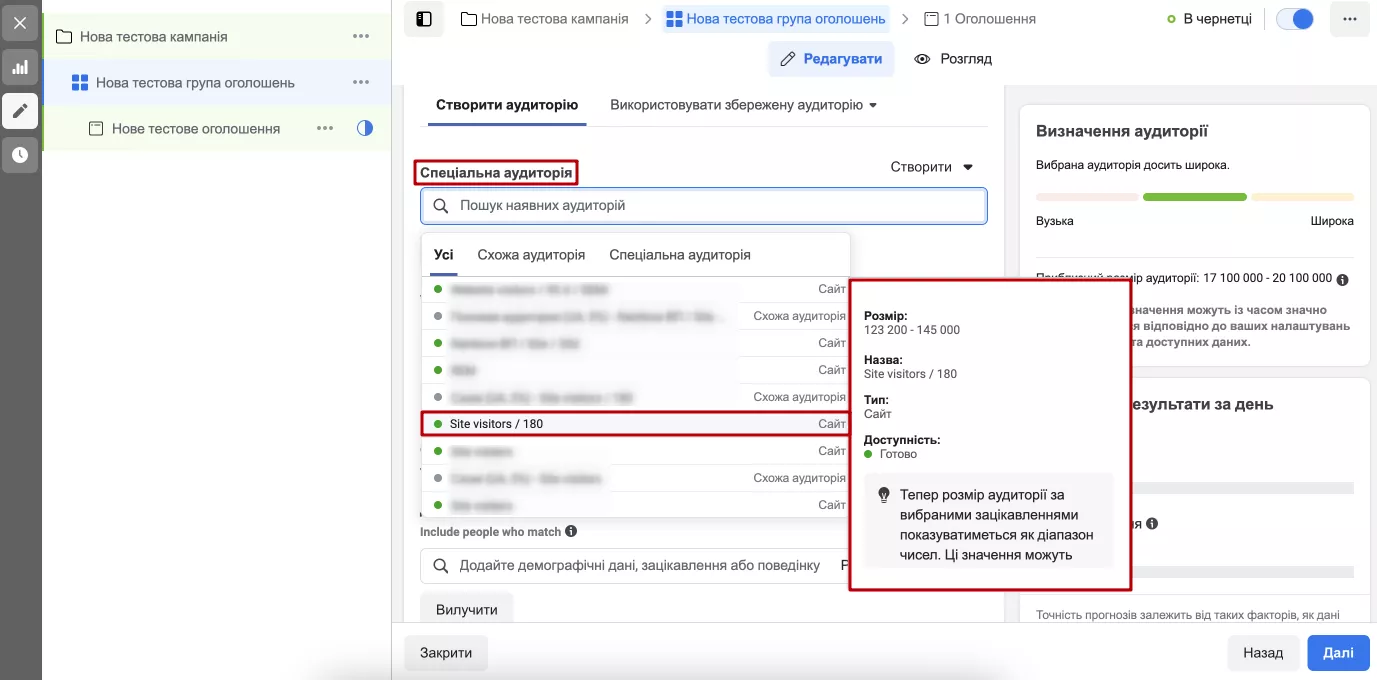The image size is (1377, 680).
Task: Click the Далі button
Action: [x=1338, y=653]
